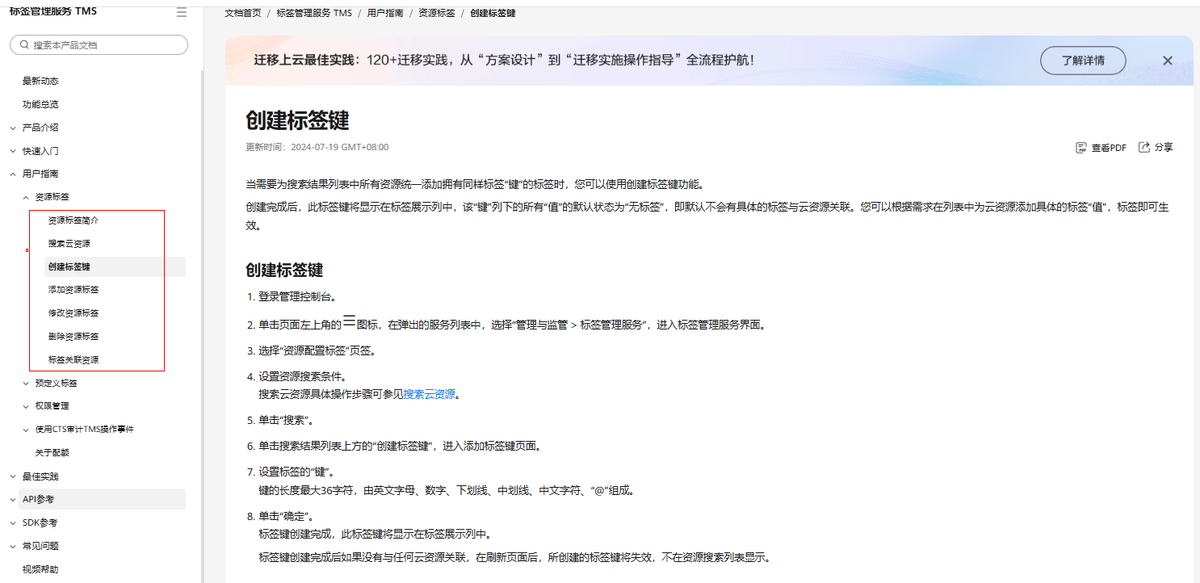
Task: Open the 搜索云资源 hyperlink in step 4
Action: point(429,394)
